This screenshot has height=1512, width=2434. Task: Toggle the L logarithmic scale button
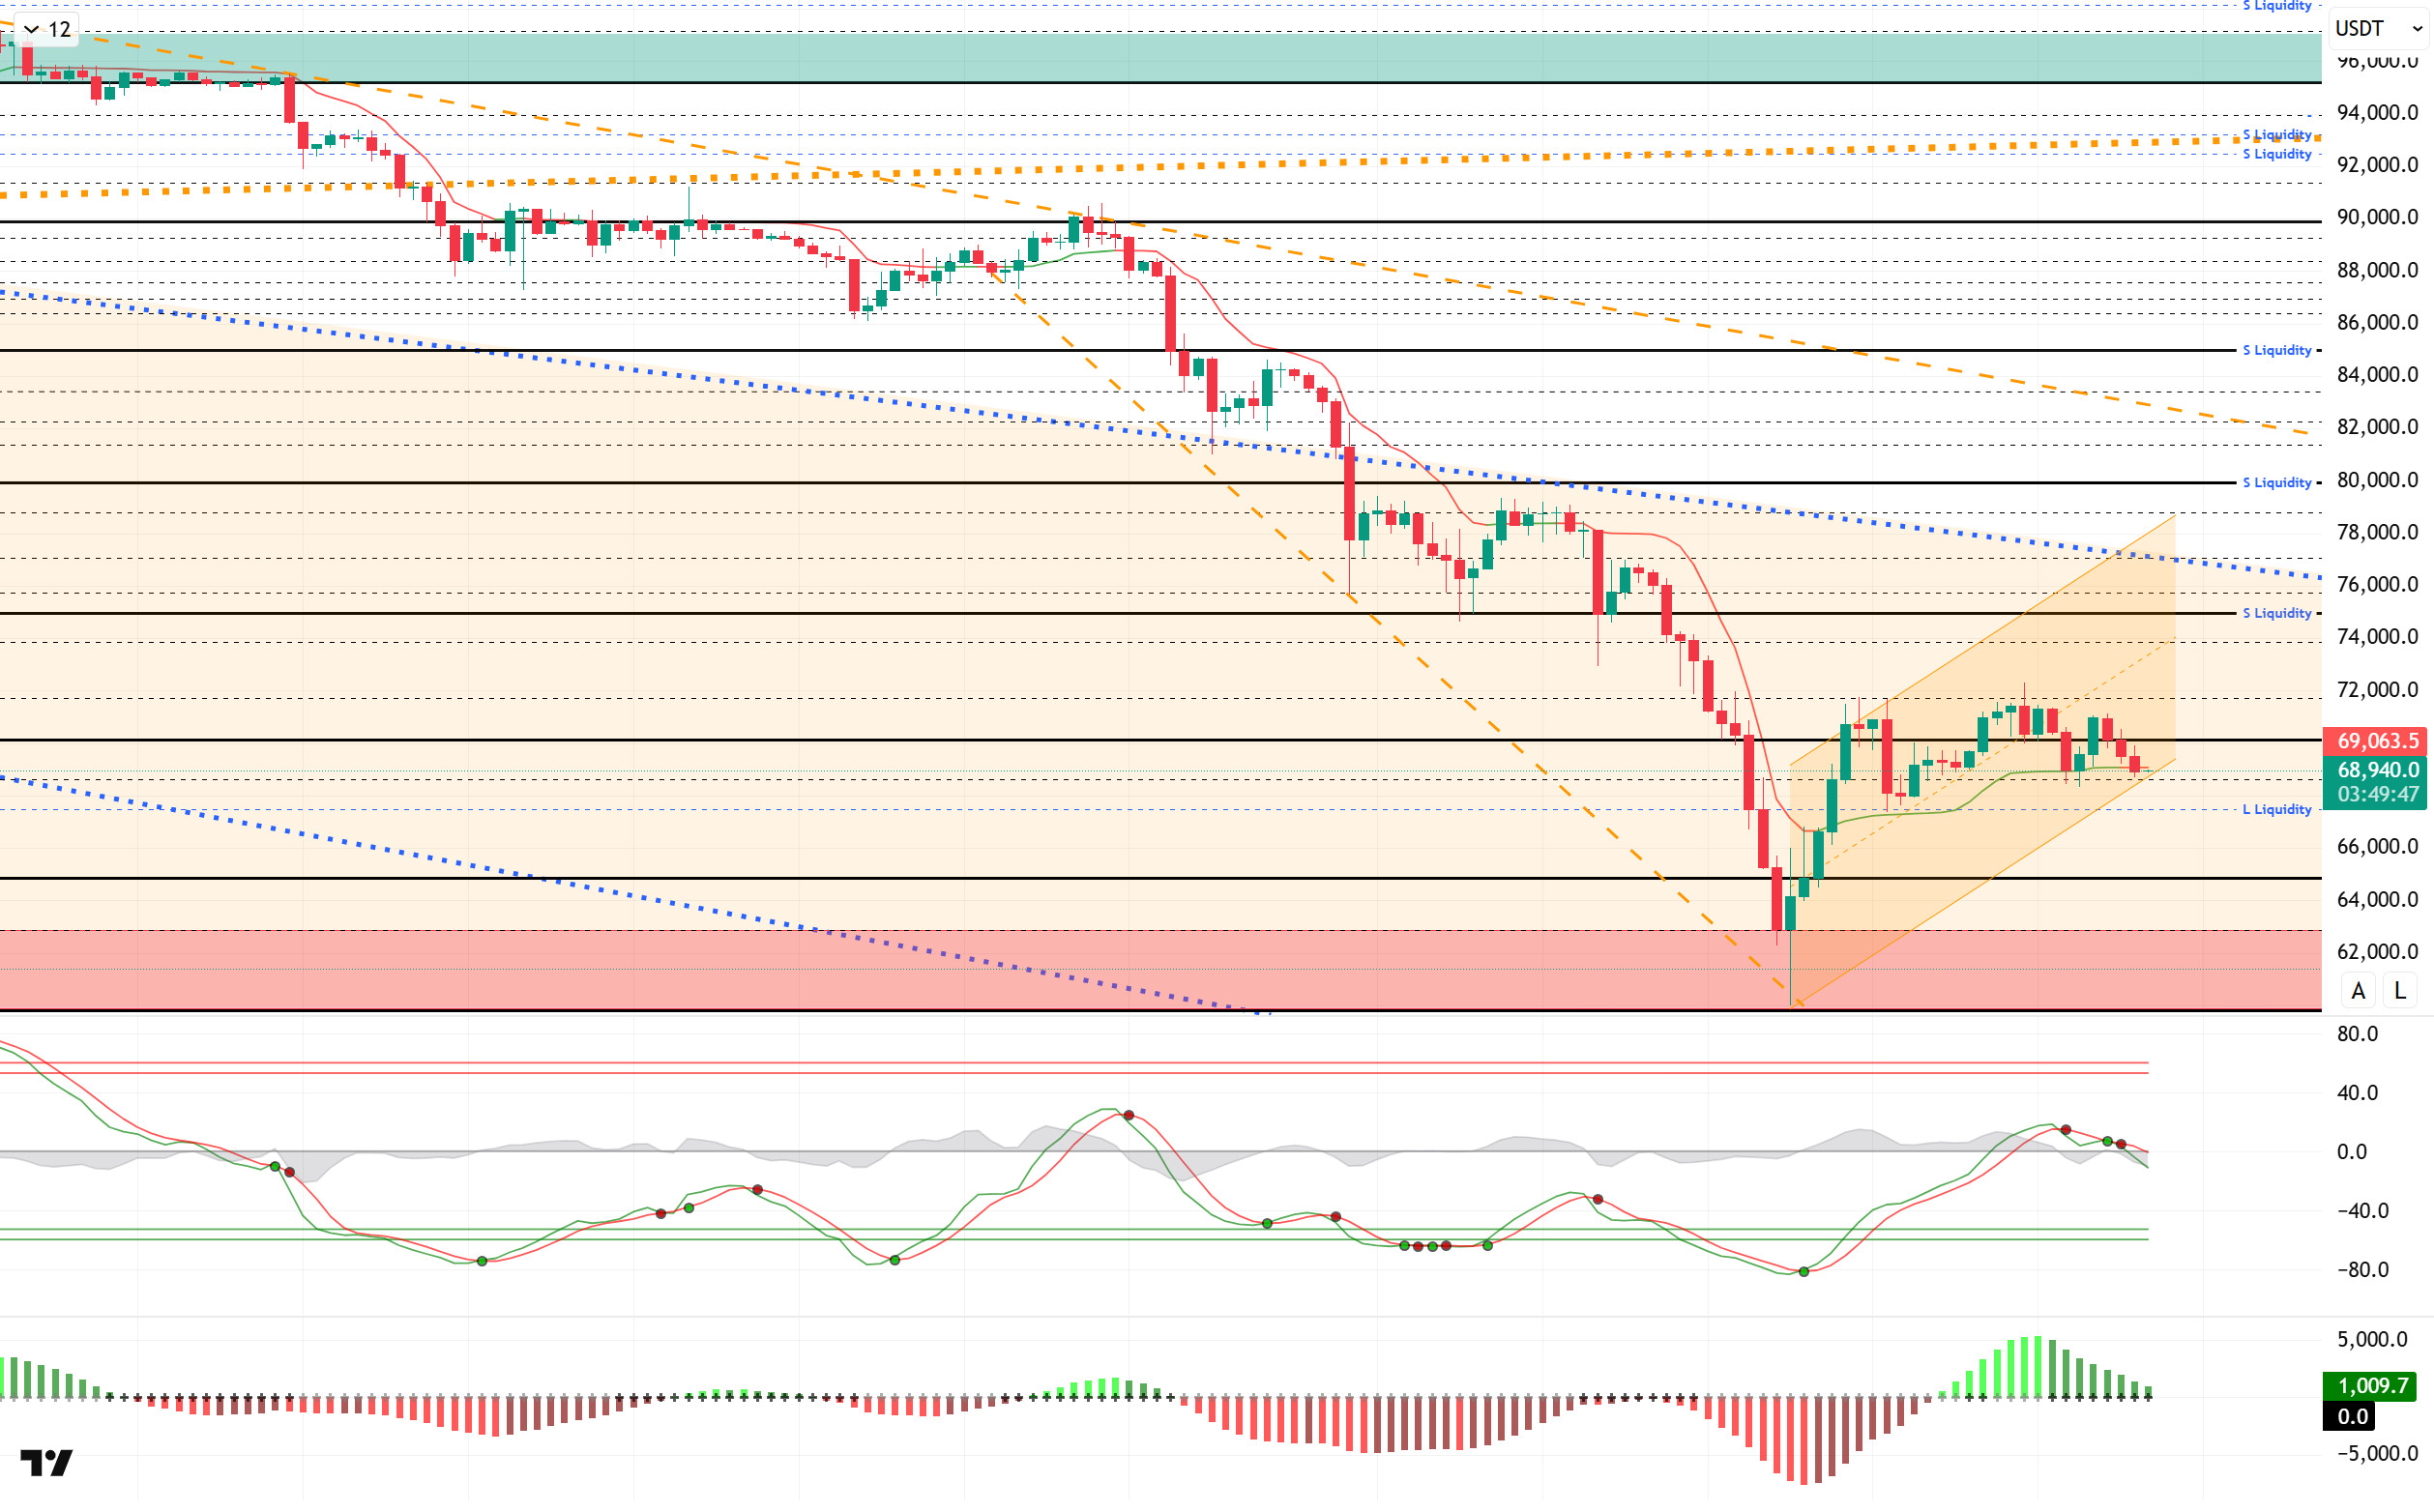click(2399, 991)
